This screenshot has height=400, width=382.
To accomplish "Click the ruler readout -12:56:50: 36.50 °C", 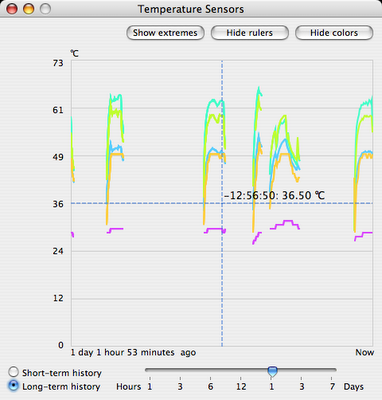I will (274, 195).
